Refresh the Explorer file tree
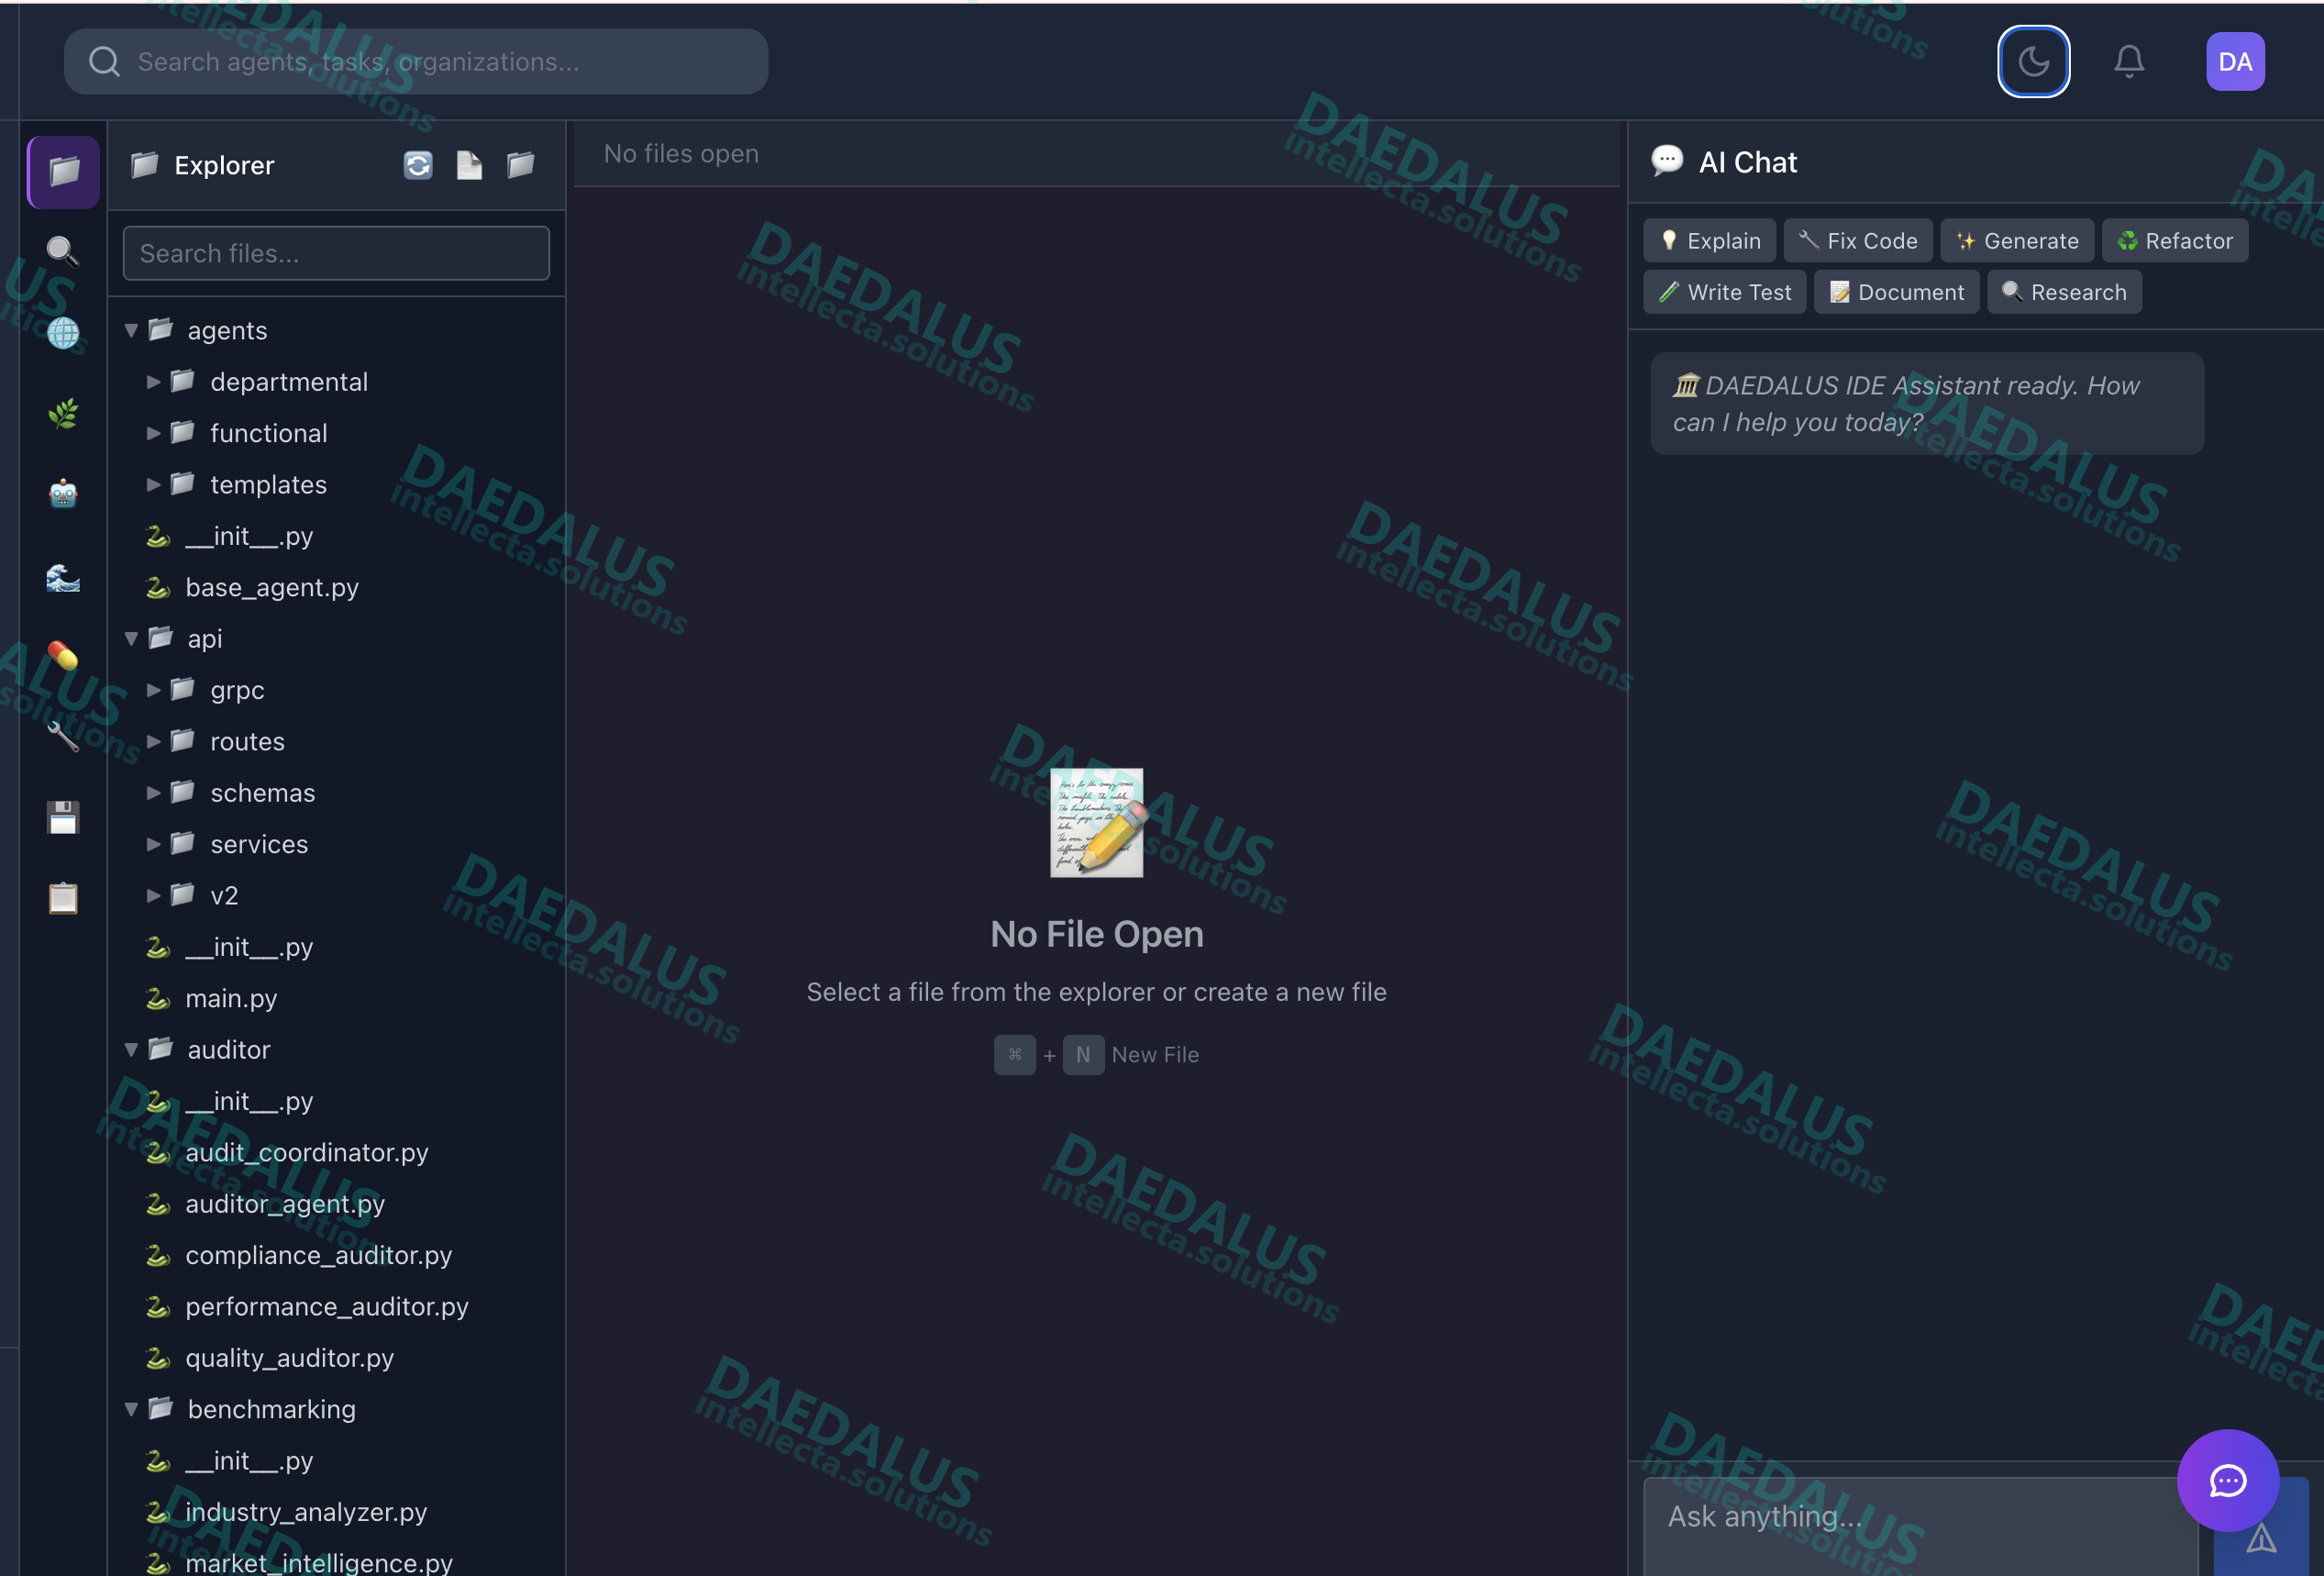The height and width of the screenshot is (1576, 2324). coord(418,165)
